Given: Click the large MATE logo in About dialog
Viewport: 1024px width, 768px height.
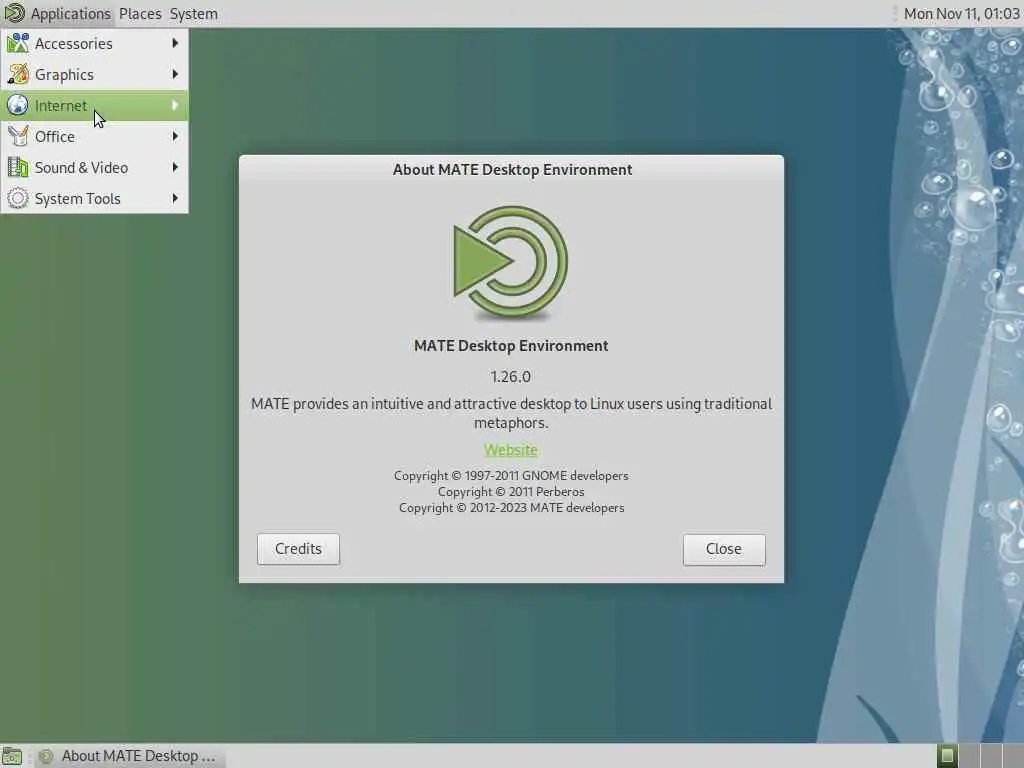Looking at the screenshot, I should [x=511, y=263].
